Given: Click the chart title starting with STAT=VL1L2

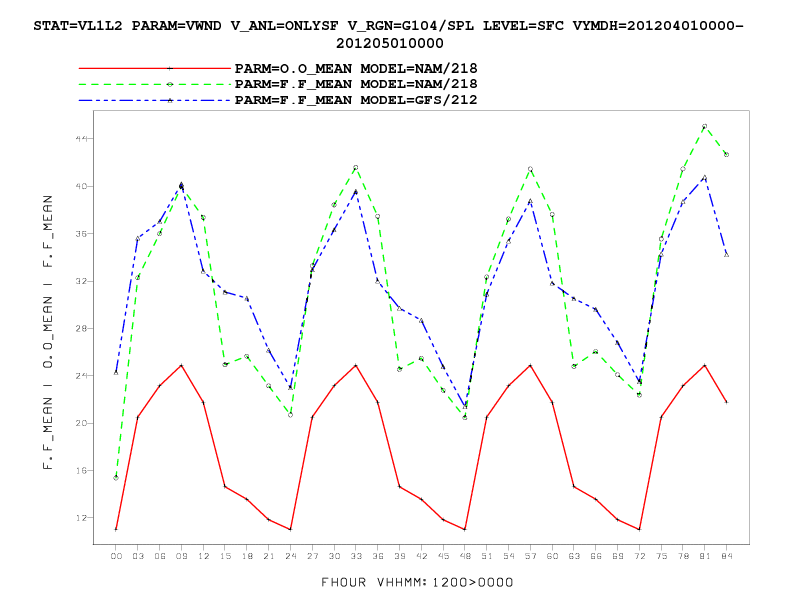Looking at the screenshot, I should tap(388, 34).
